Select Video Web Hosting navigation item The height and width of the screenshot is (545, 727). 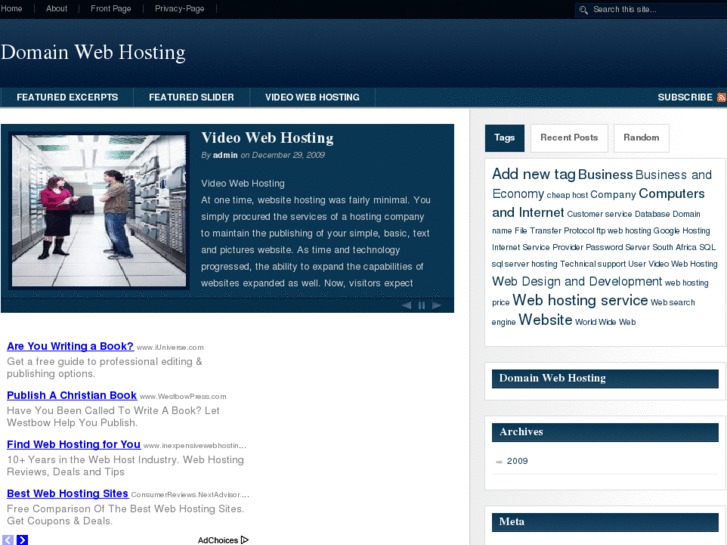312,97
